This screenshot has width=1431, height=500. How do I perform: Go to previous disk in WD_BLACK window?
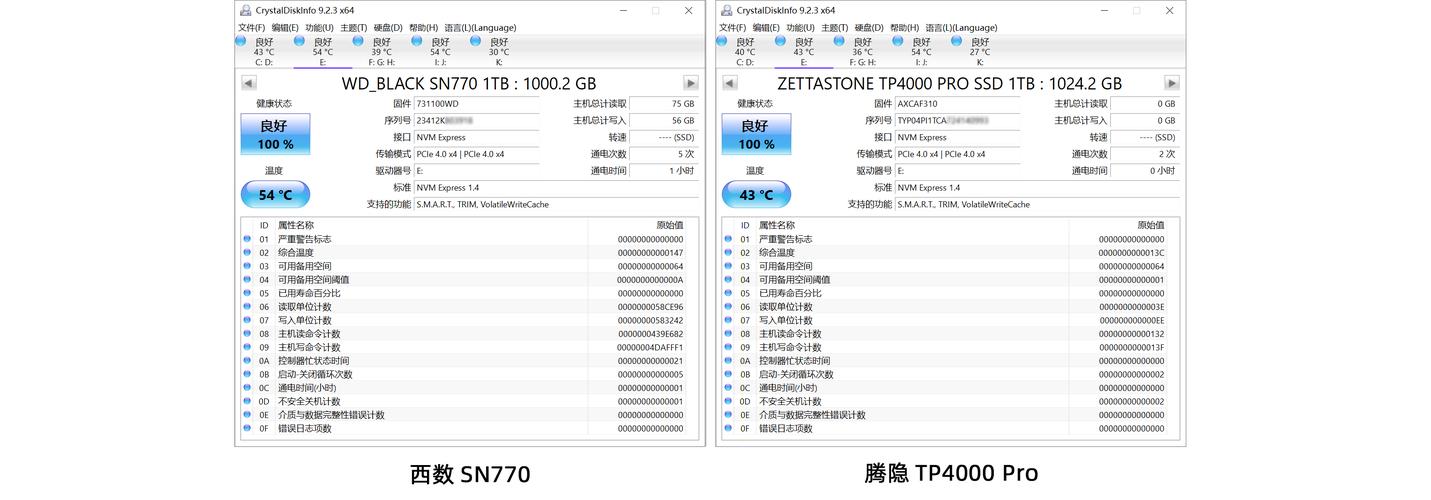click(249, 83)
